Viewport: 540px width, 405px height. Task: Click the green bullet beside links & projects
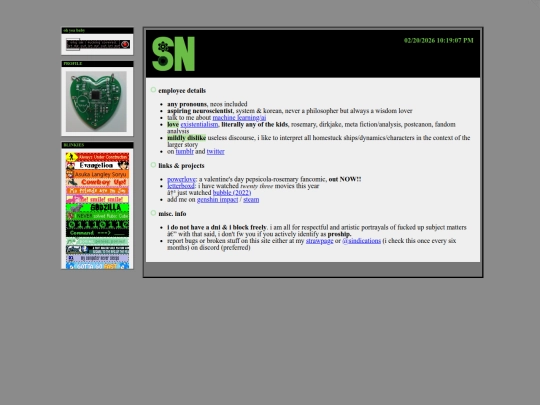coord(153,165)
